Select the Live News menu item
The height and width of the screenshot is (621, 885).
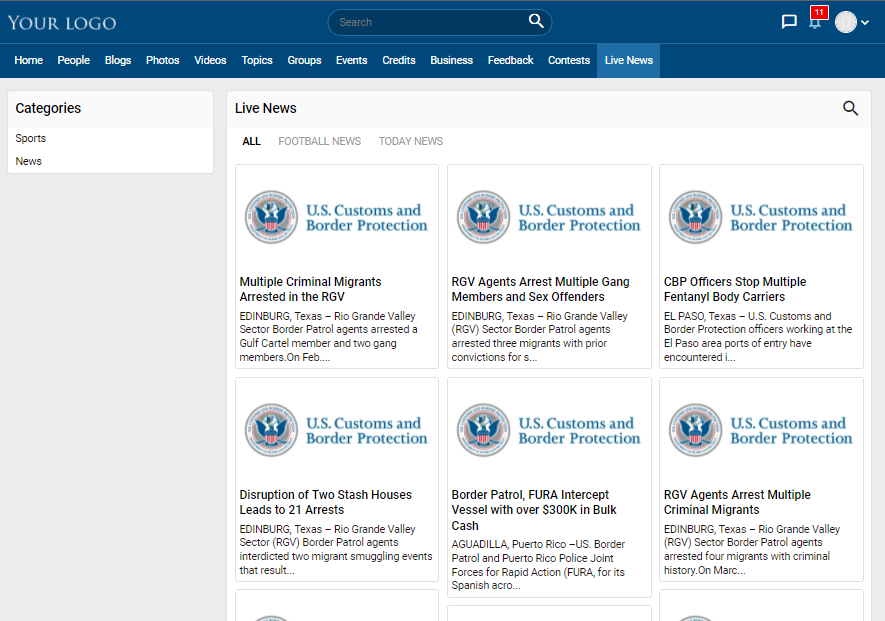(628, 60)
